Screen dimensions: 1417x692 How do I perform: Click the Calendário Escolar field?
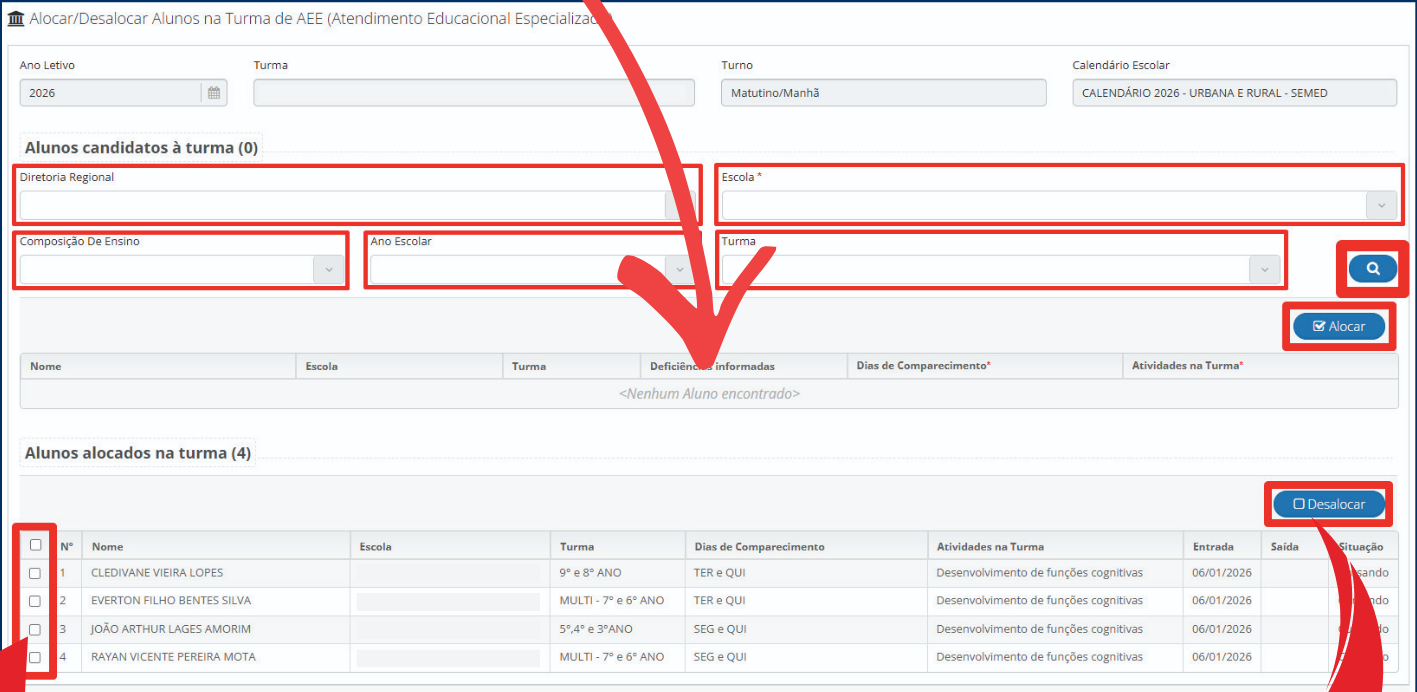click(1234, 93)
